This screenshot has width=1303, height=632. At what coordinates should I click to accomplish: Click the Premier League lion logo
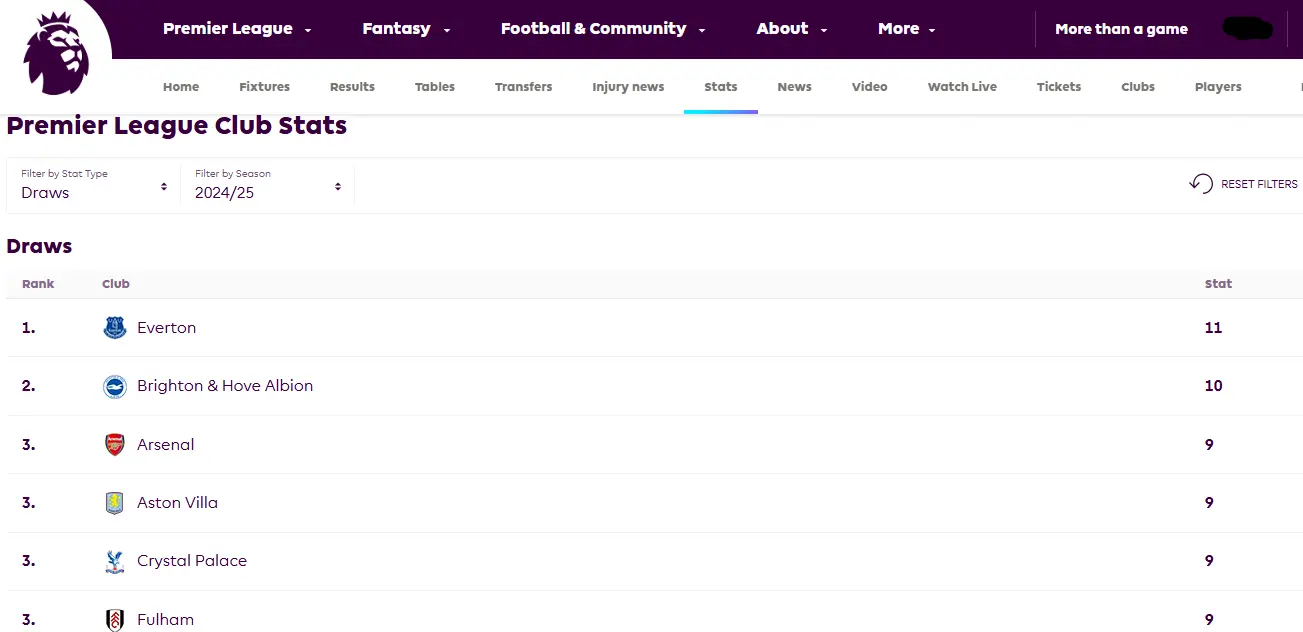[56, 53]
